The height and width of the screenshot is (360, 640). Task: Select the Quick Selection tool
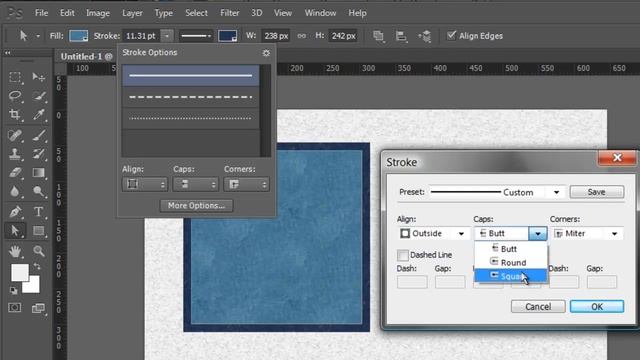(39, 96)
